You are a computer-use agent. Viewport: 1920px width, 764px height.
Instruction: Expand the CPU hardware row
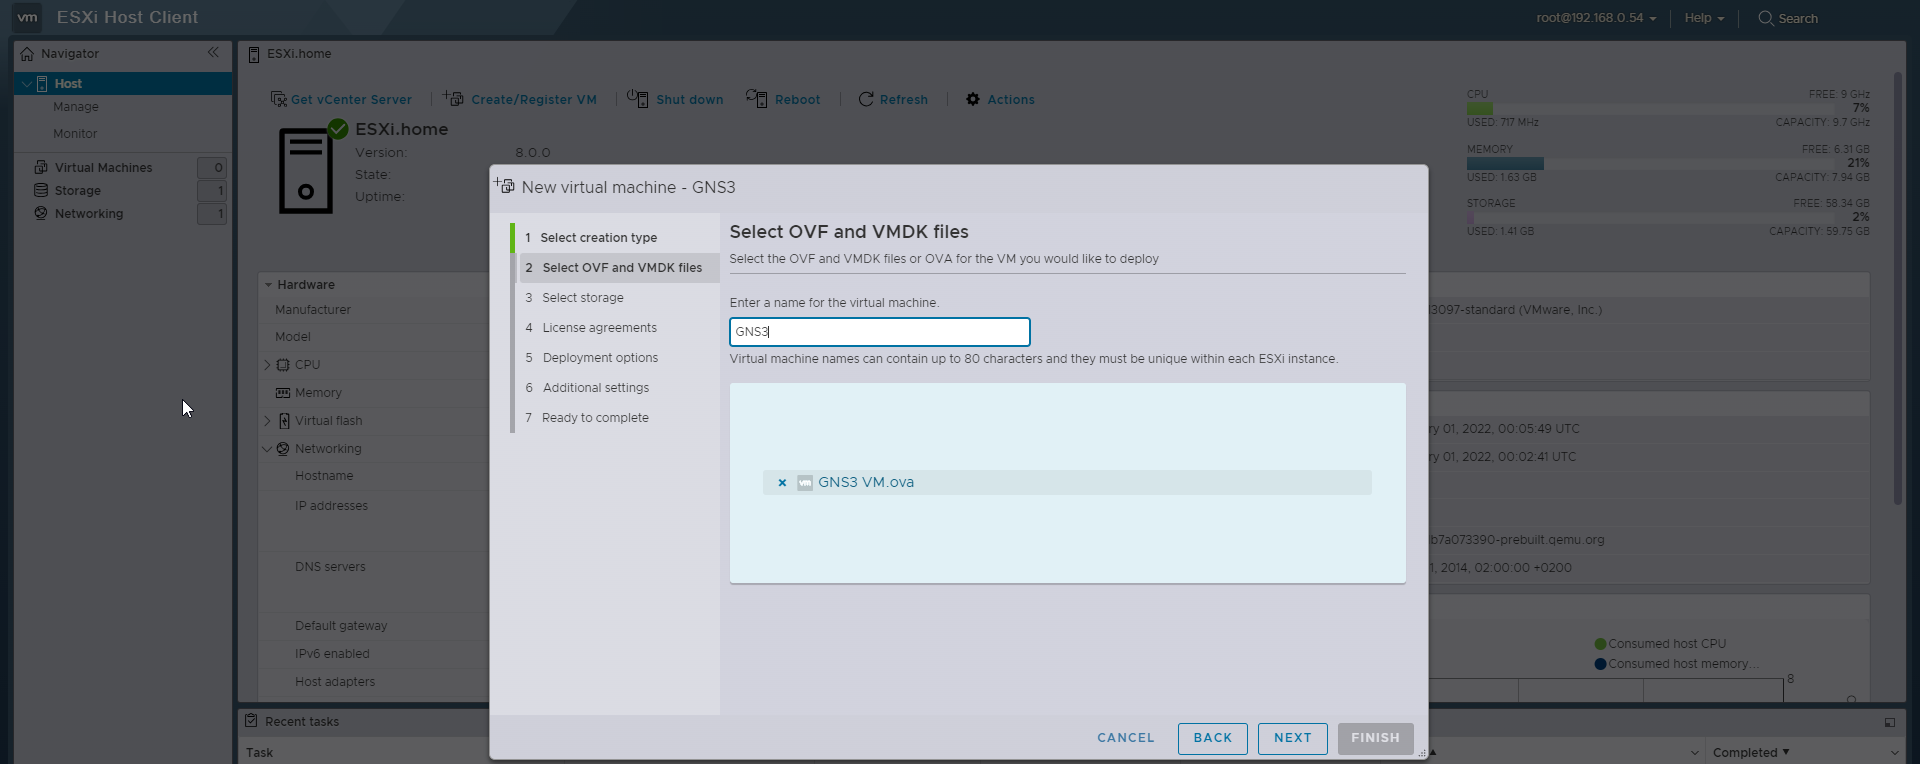pos(267,365)
